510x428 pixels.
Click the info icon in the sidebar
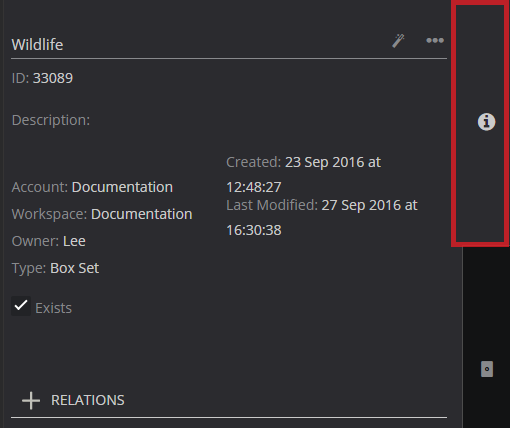click(486, 122)
